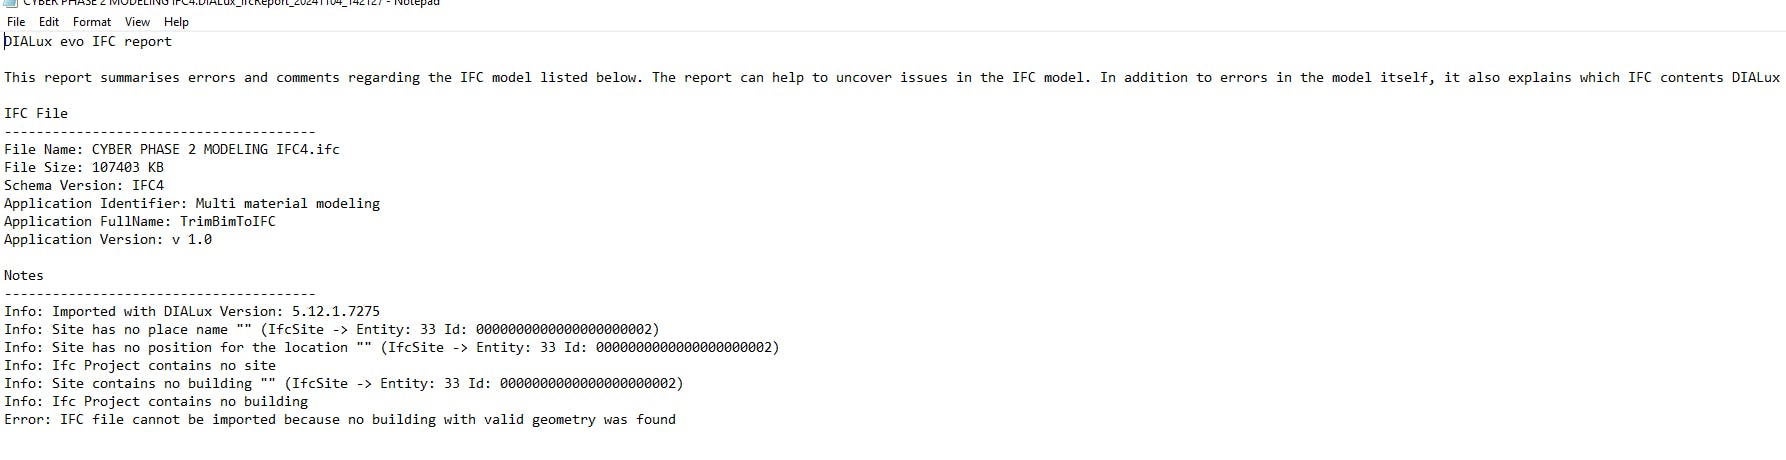
Task: Click the 'Schema Version: IFC4' line
Action: pyautogui.click(x=84, y=185)
